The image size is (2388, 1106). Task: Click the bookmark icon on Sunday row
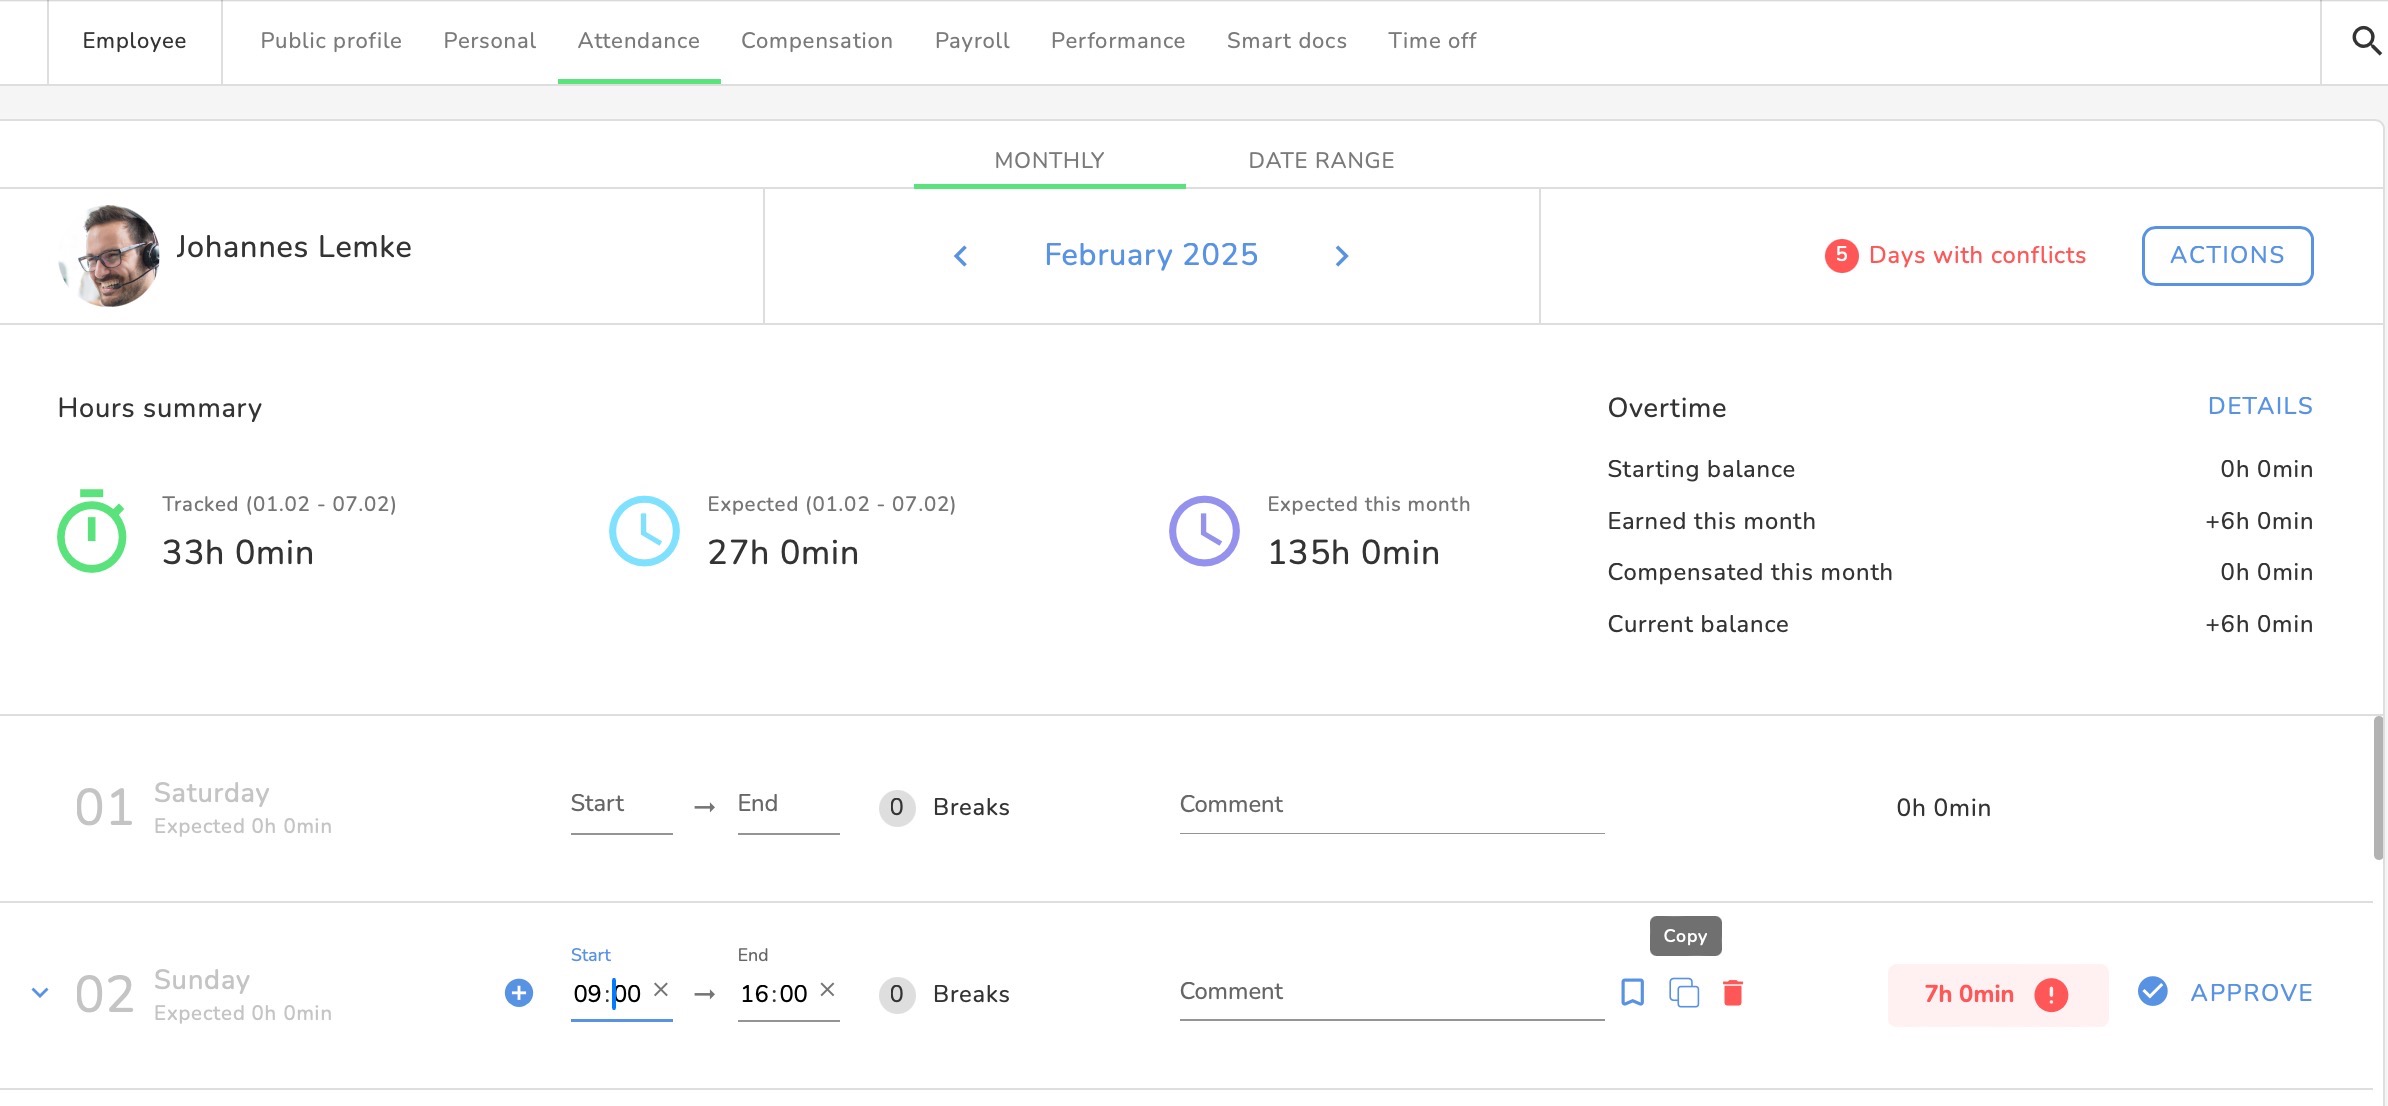(x=1632, y=992)
